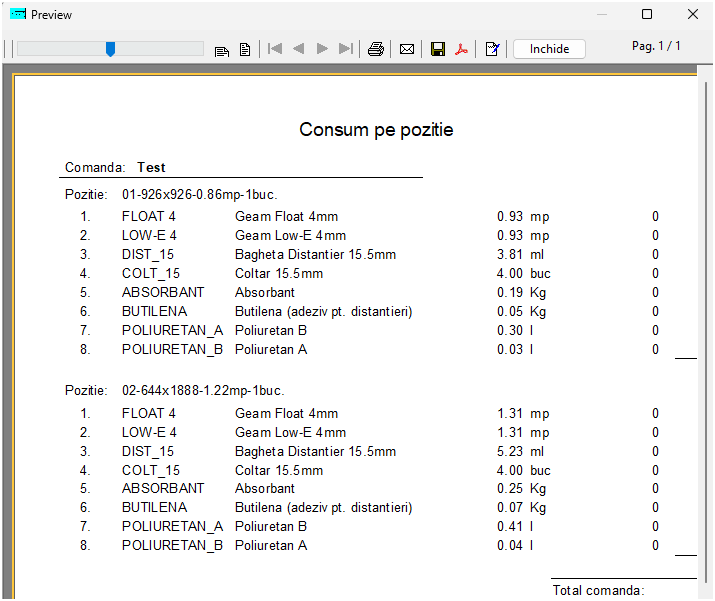
Task: Click '0.93 mp' on the LOW-E 4 row
Action: pos(523,236)
